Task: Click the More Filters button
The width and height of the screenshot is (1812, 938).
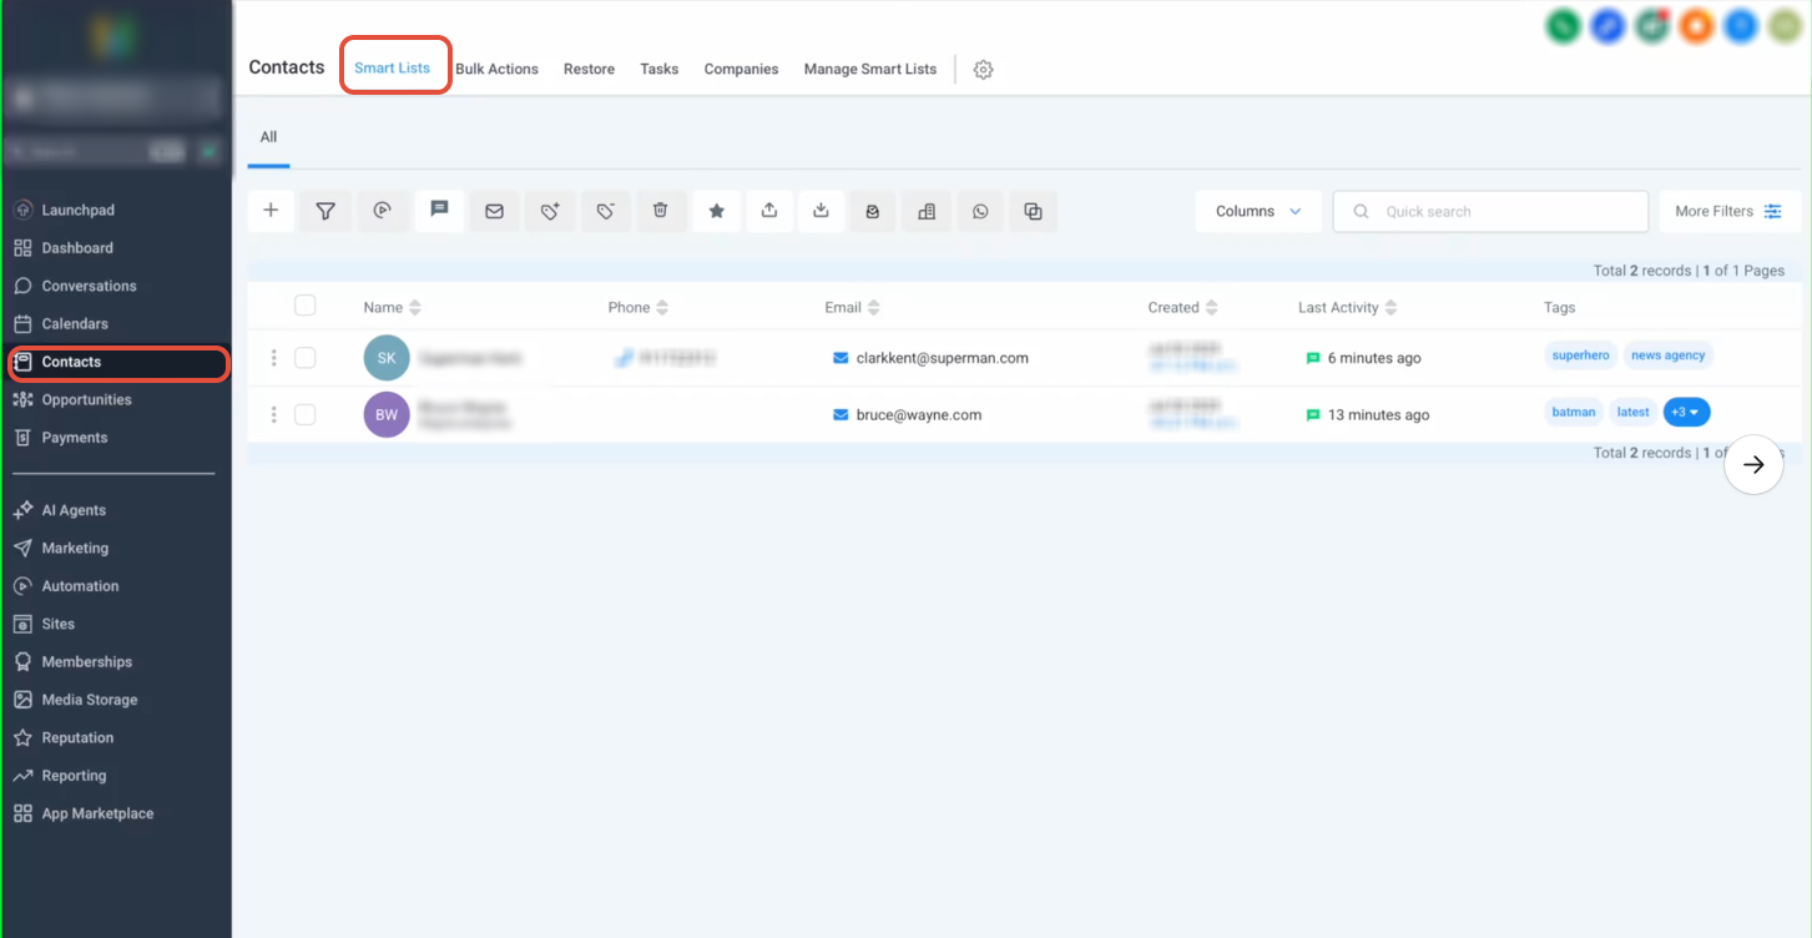Action: (x=1729, y=211)
